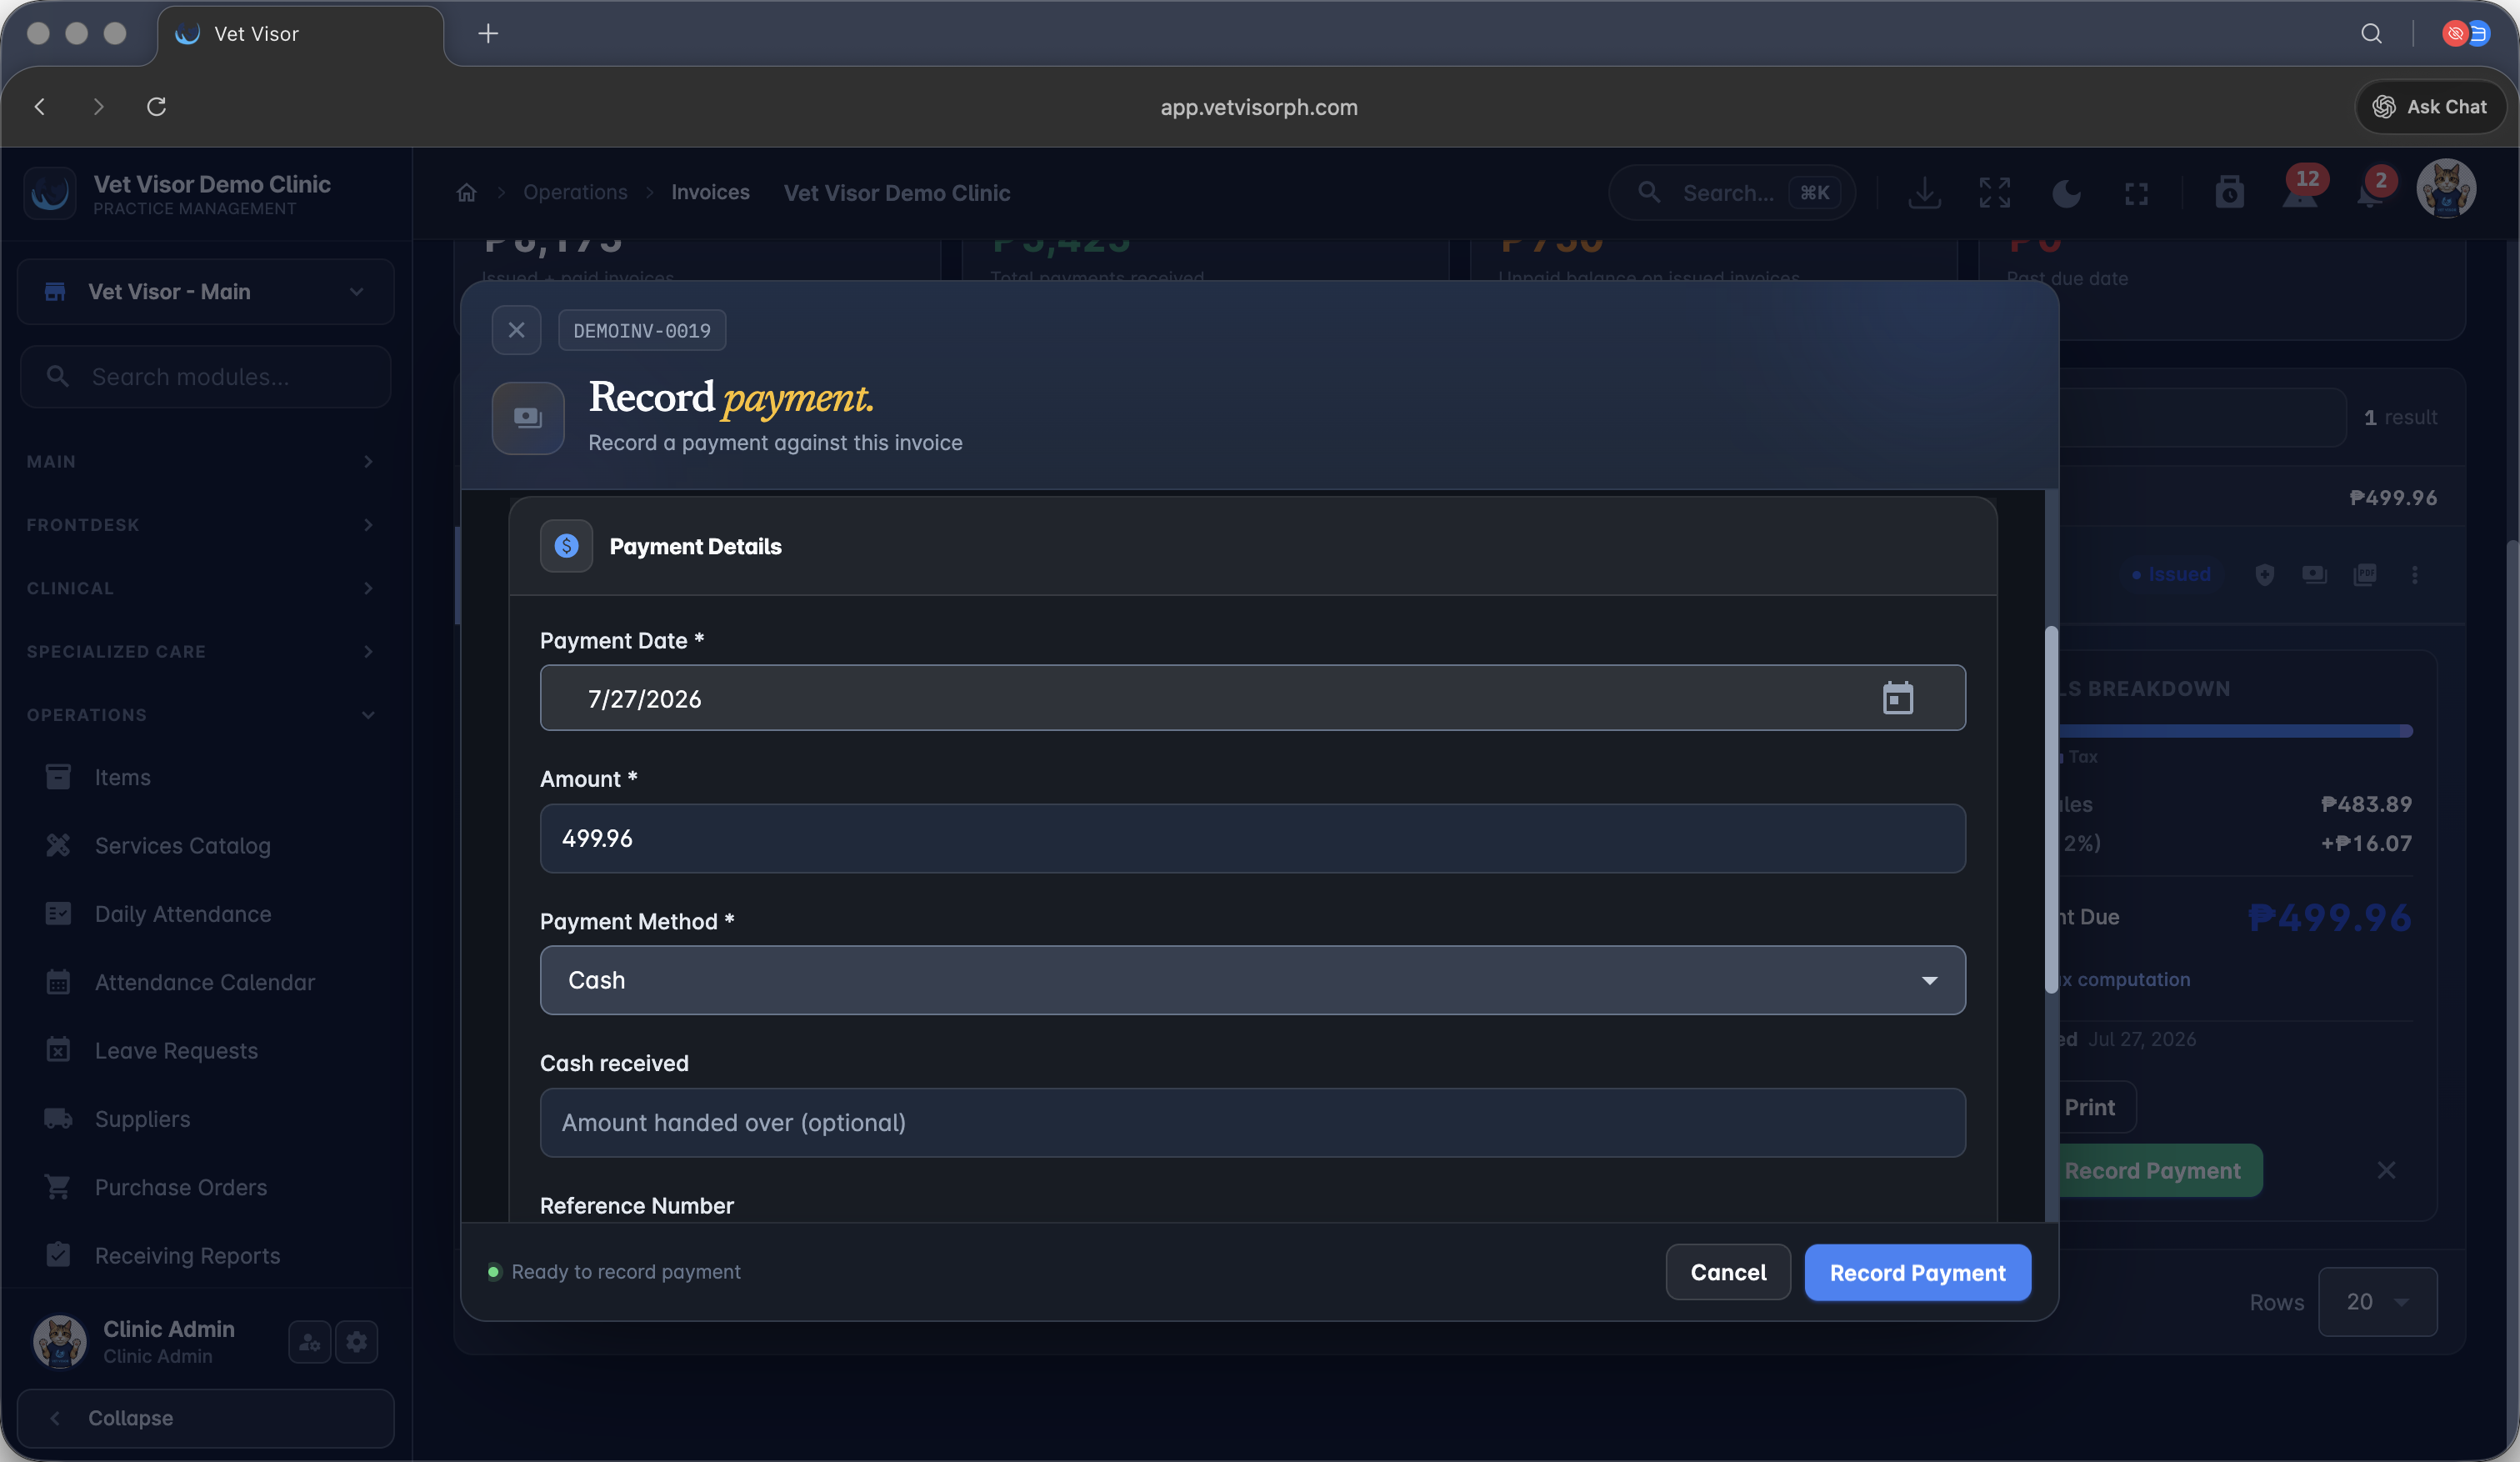Viewport: 2520px width, 1462px height.
Task: Open invoice row more options menu
Action: coord(2414,575)
